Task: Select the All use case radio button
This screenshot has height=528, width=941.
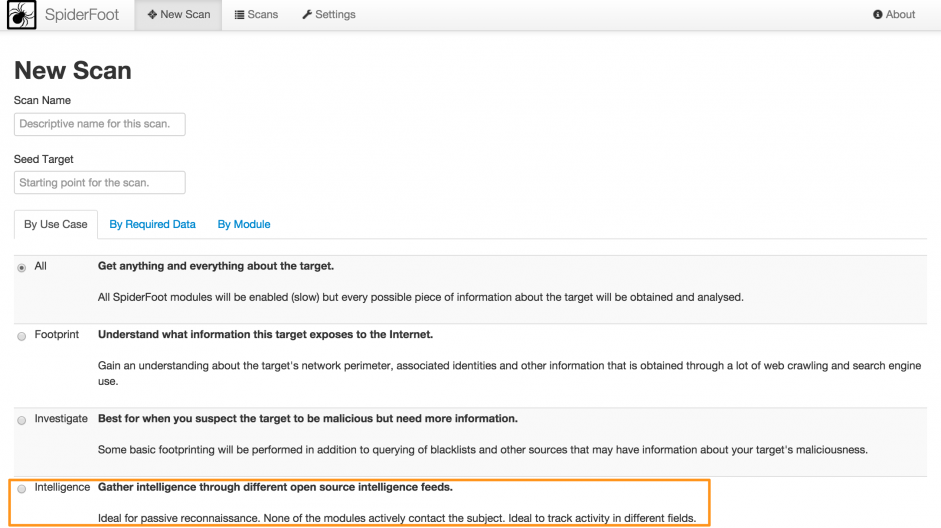Action: pos(22,268)
